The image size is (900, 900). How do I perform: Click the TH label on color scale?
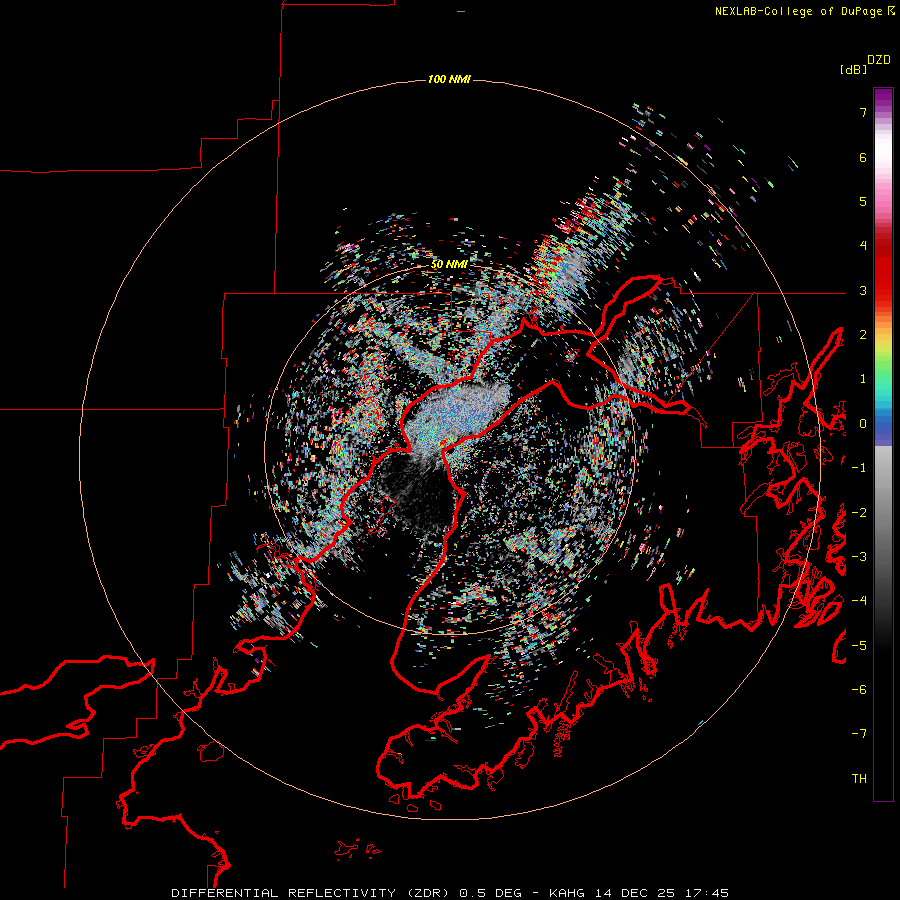click(x=859, y=779)
